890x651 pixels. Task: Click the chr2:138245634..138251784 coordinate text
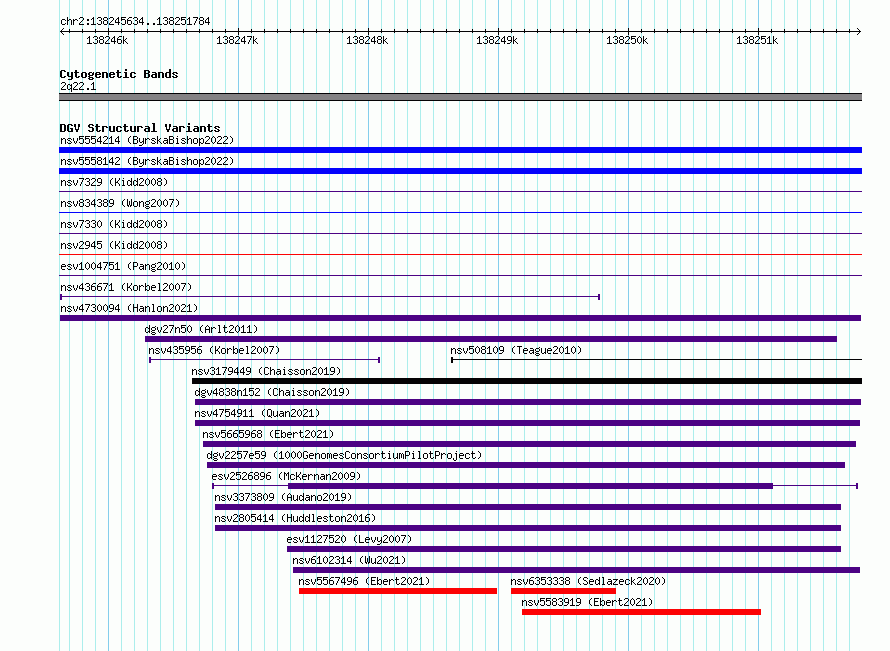point(135,21)
